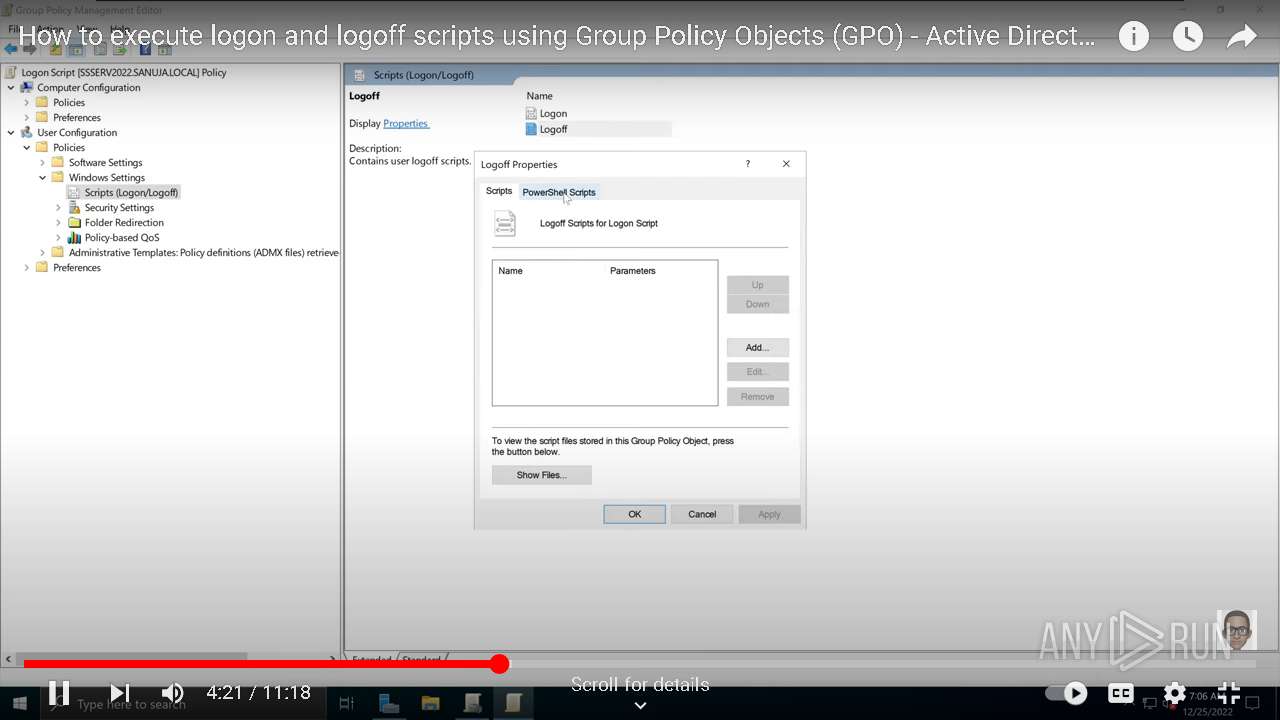Collapse the Computer Configuration node
1280x720 pixels.
coord(11,87)
